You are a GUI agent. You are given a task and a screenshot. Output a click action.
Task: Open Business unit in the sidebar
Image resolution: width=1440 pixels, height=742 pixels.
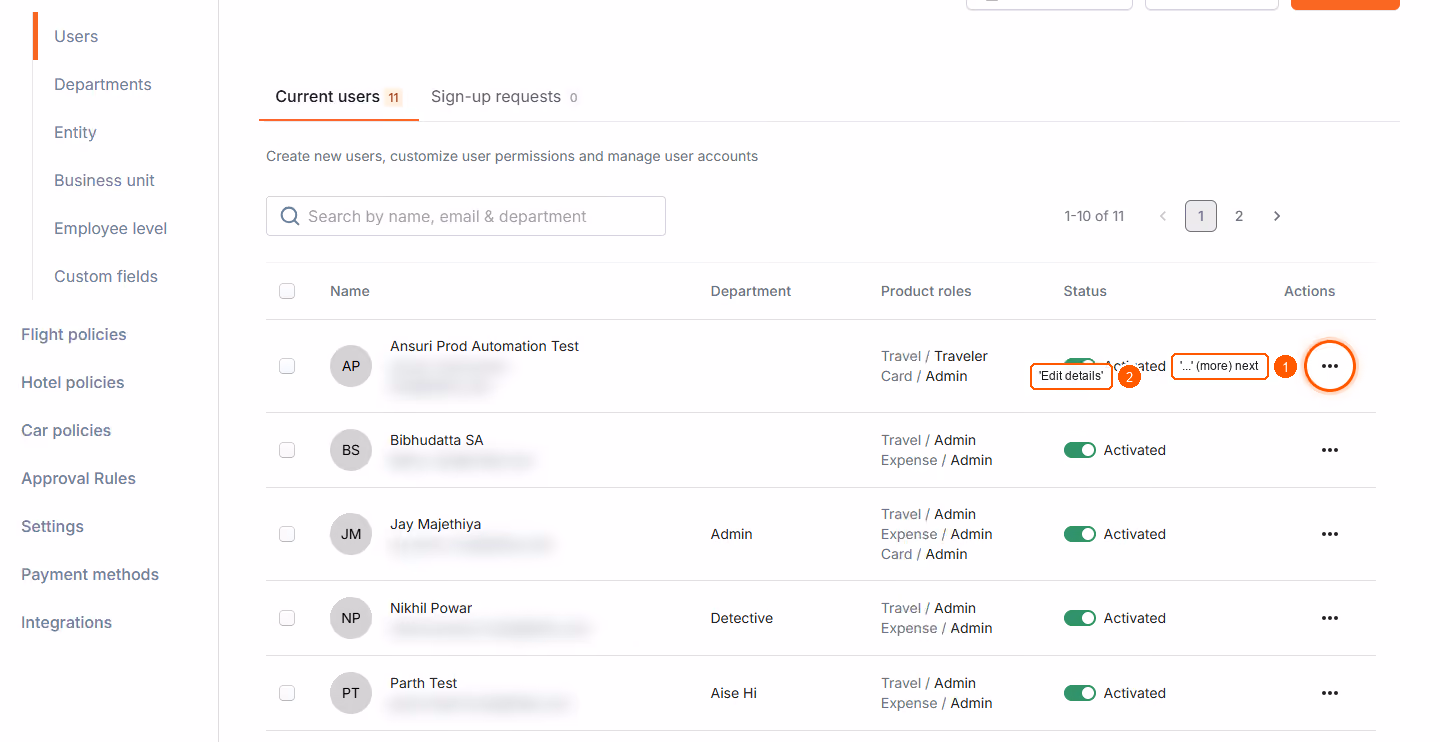(104, 180)
